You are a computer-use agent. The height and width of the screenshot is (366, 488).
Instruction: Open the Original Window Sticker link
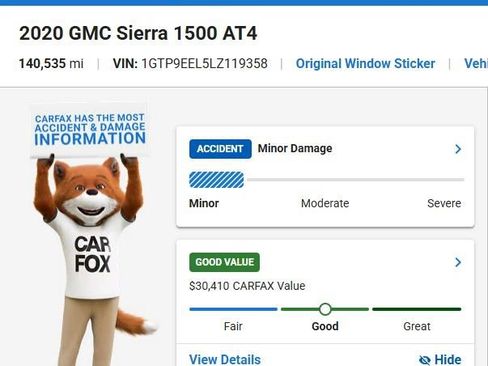(x=365, y=63)
